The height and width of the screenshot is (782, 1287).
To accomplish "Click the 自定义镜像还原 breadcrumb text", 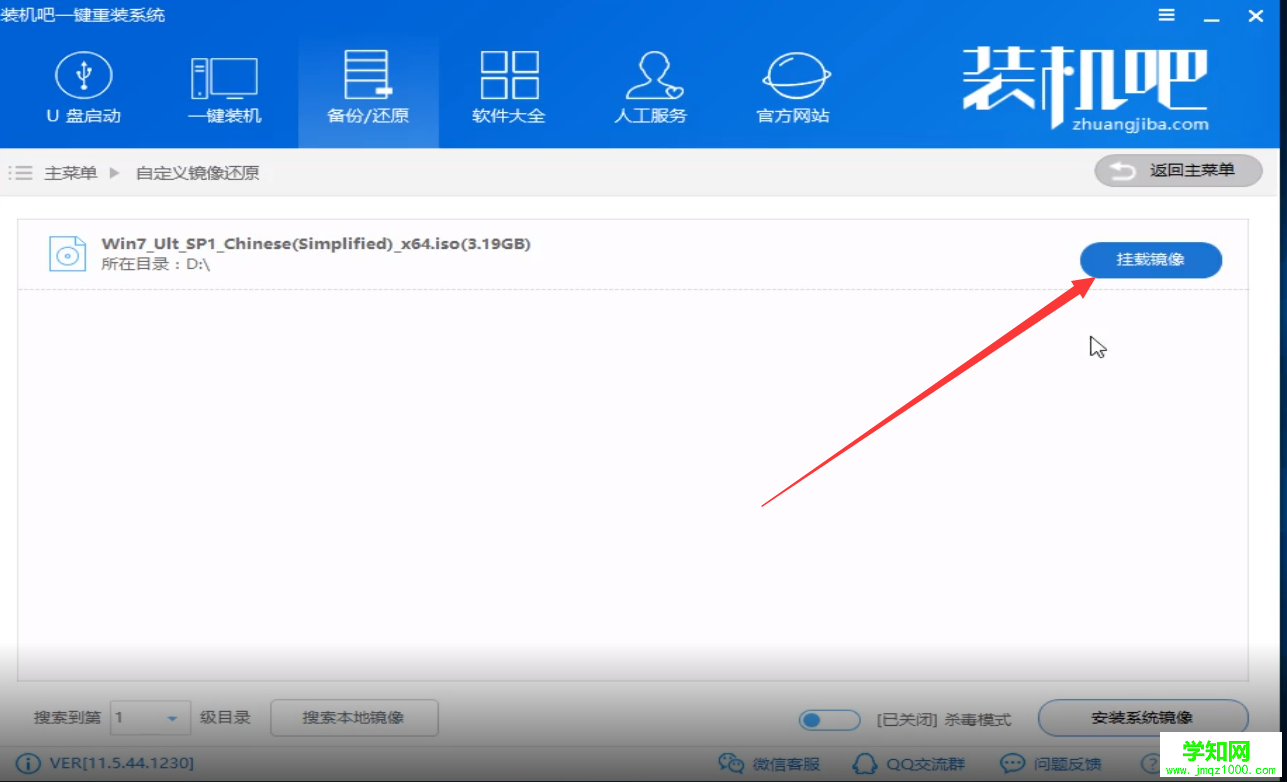I will click(197, 173).
